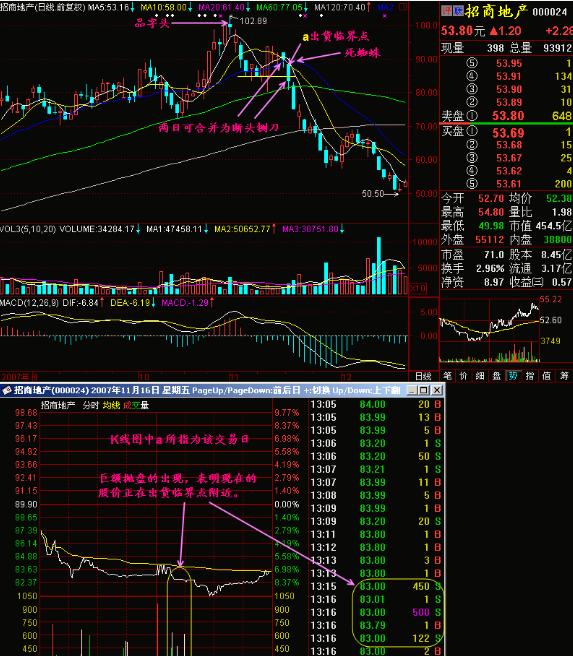Click the 换手 2.96% value
The width and height of the screenshot is (573, 656).
tap(490, 269)
